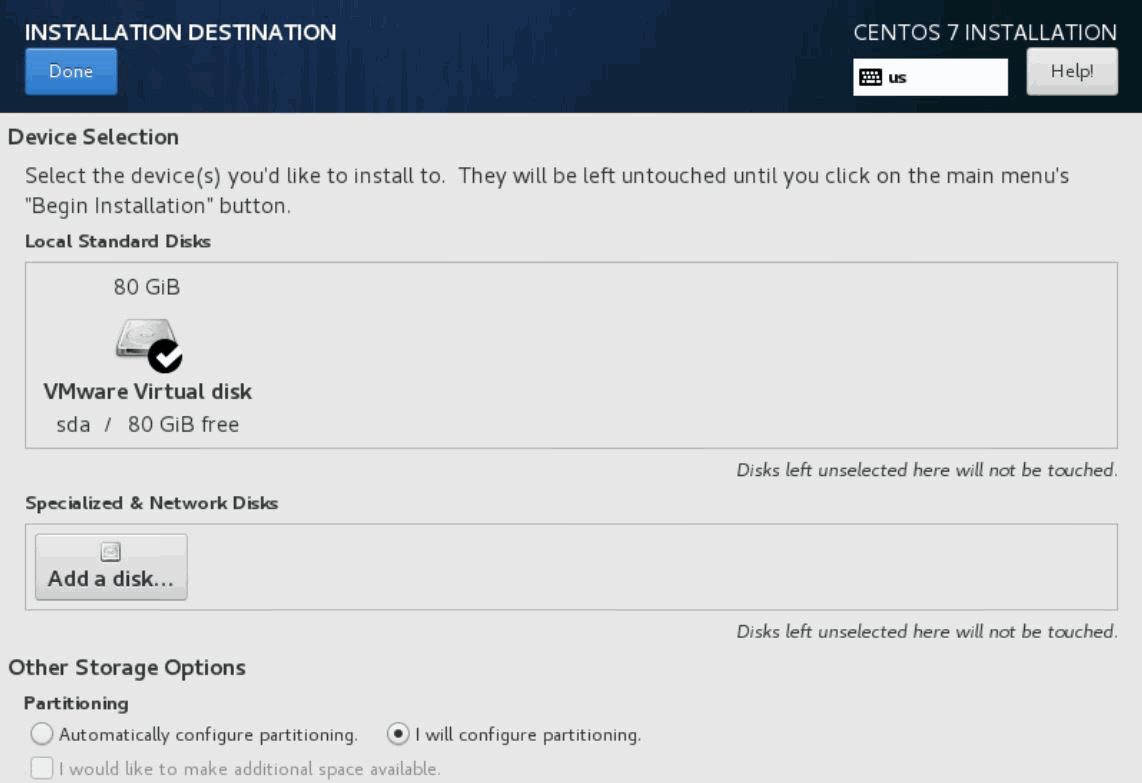Click the additional space available label text

[x=249, y=769]
